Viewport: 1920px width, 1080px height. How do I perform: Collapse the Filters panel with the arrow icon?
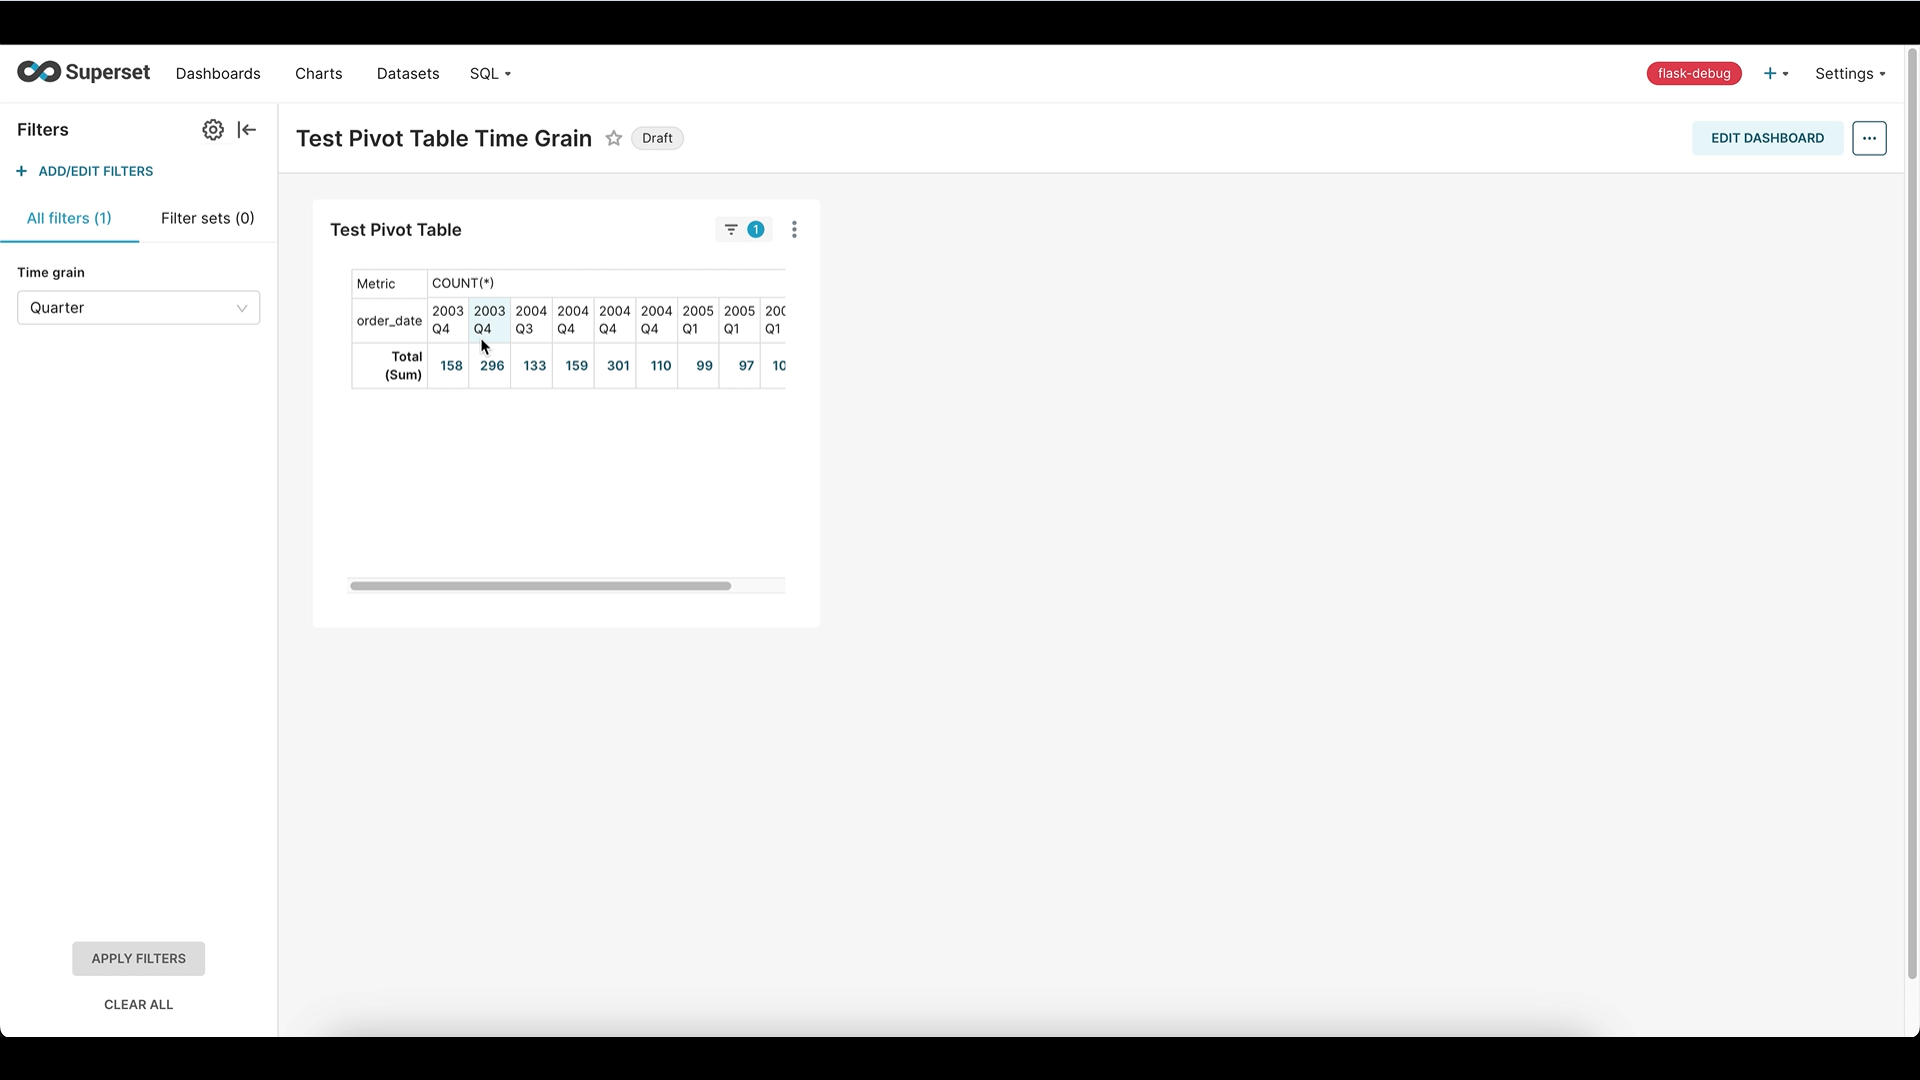coord(247,130)
